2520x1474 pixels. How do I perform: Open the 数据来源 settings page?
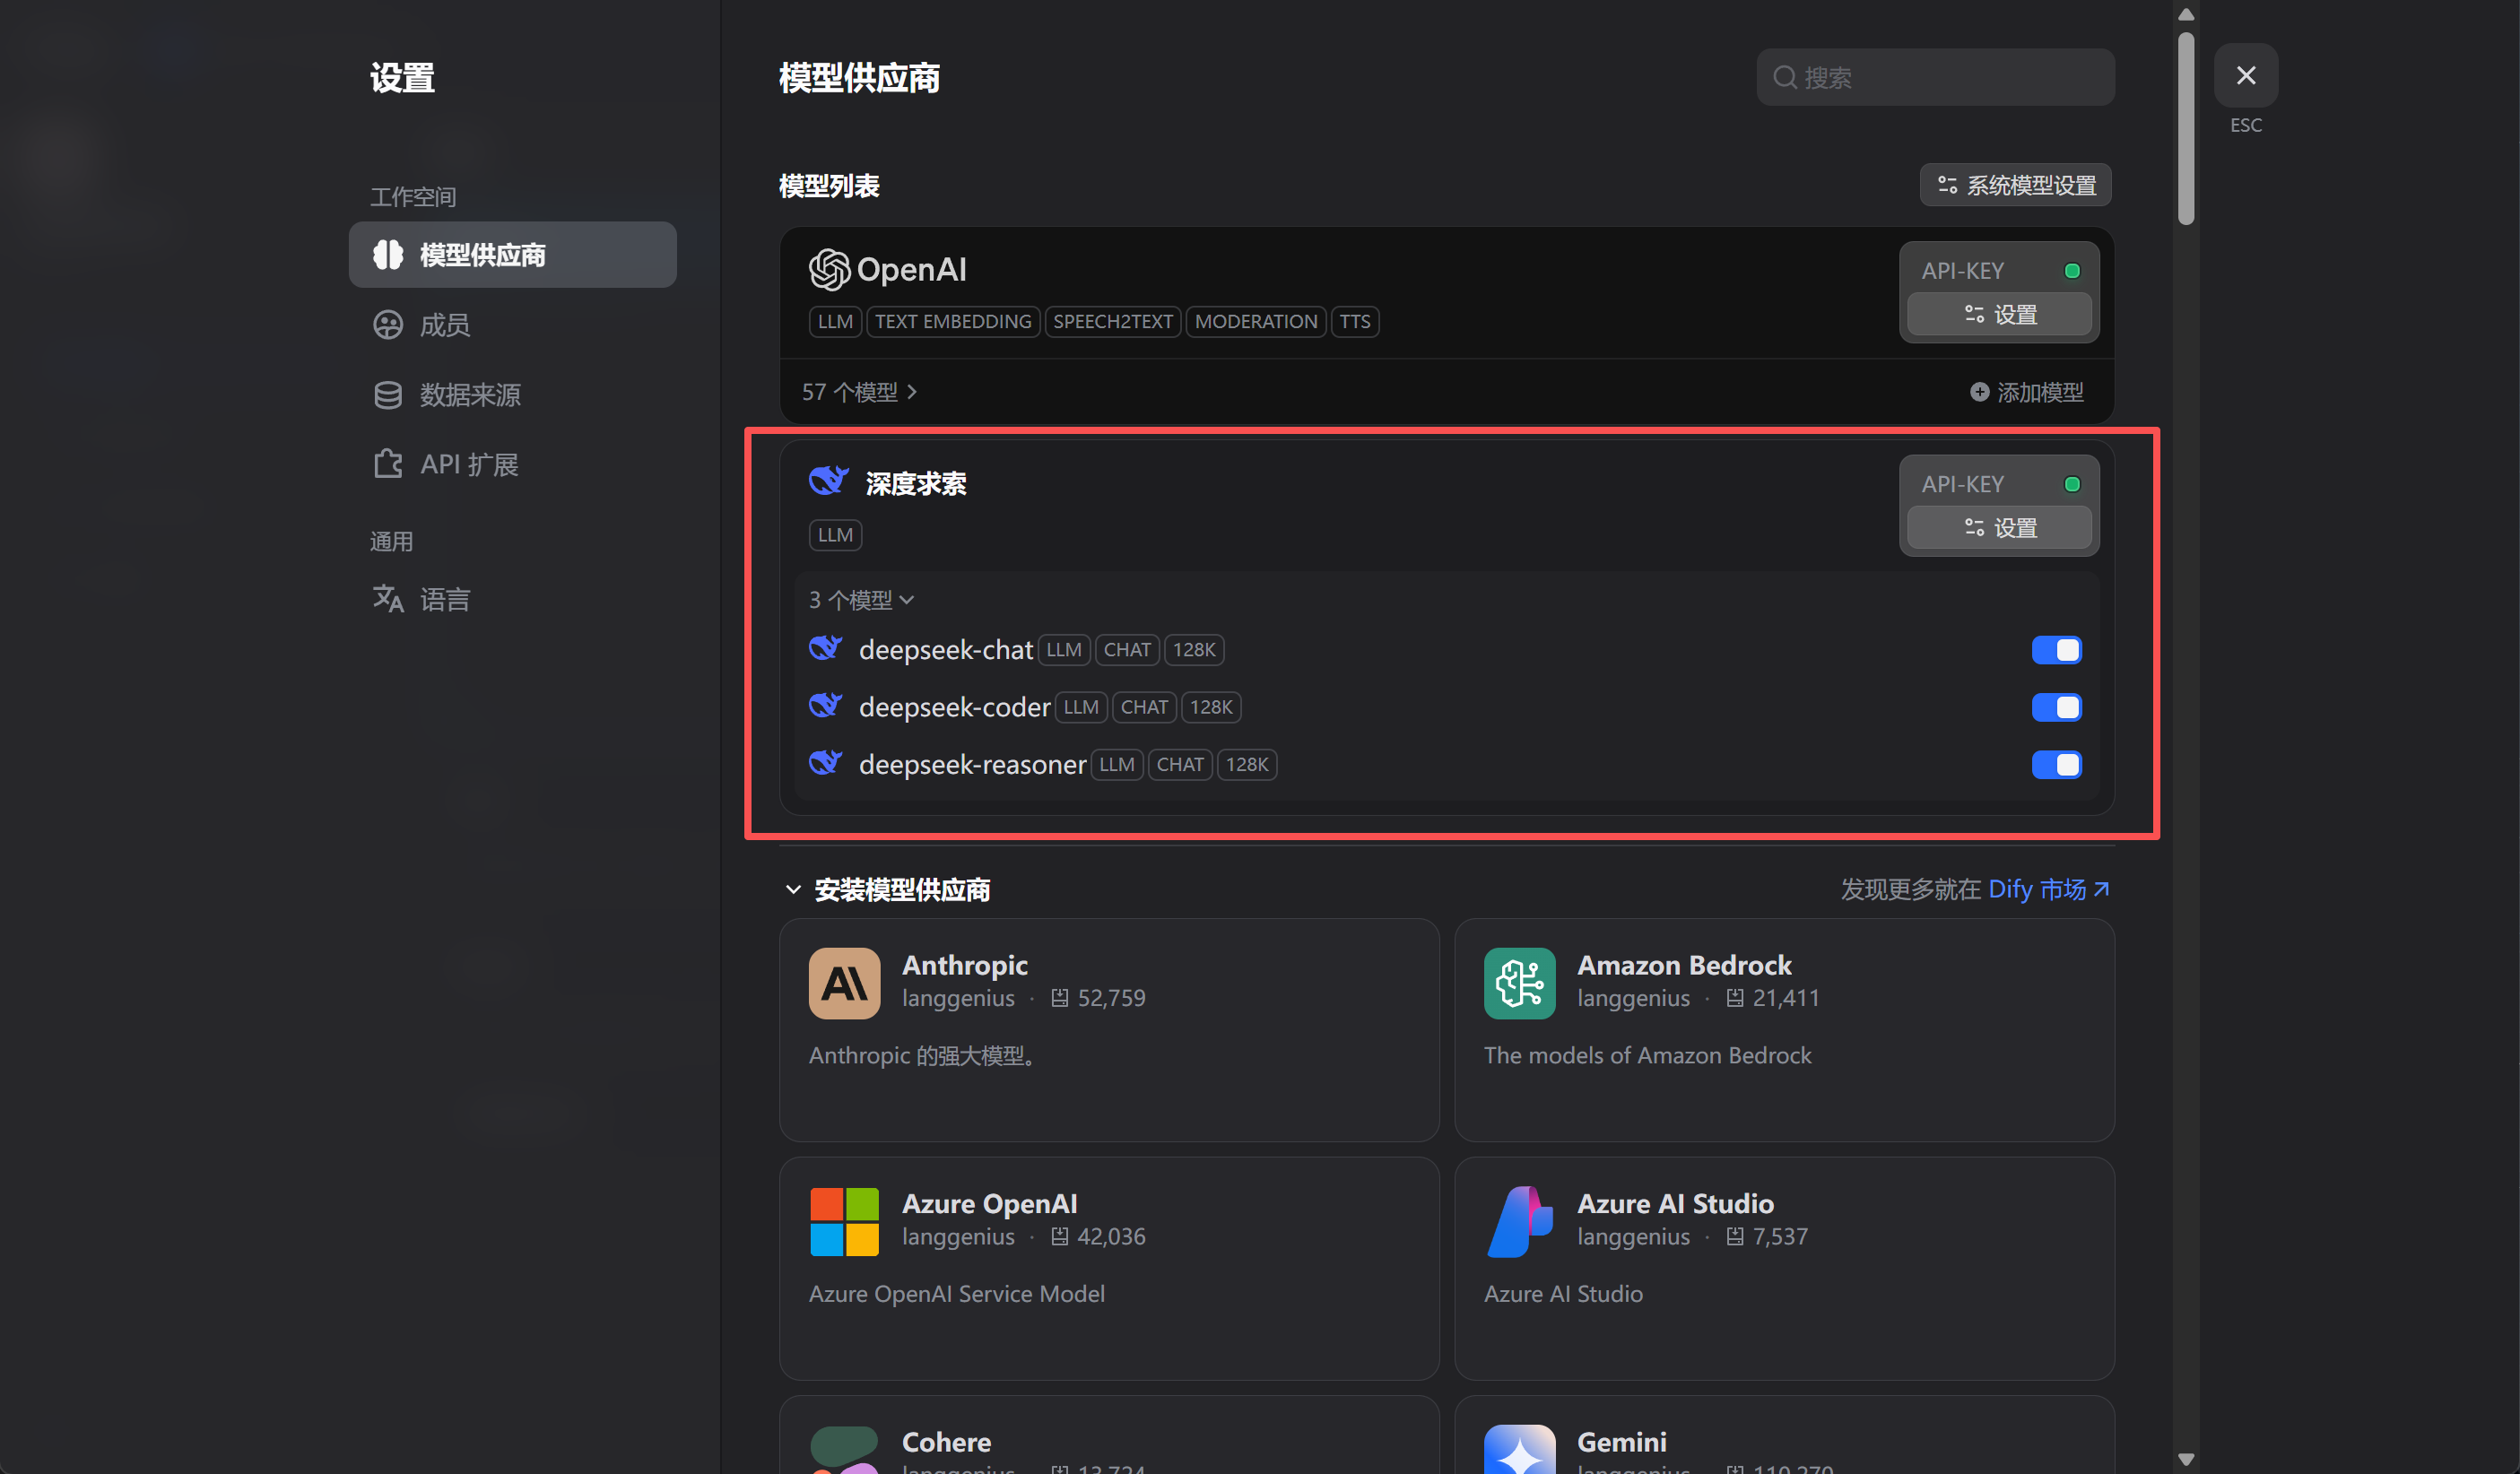[512, 394]
